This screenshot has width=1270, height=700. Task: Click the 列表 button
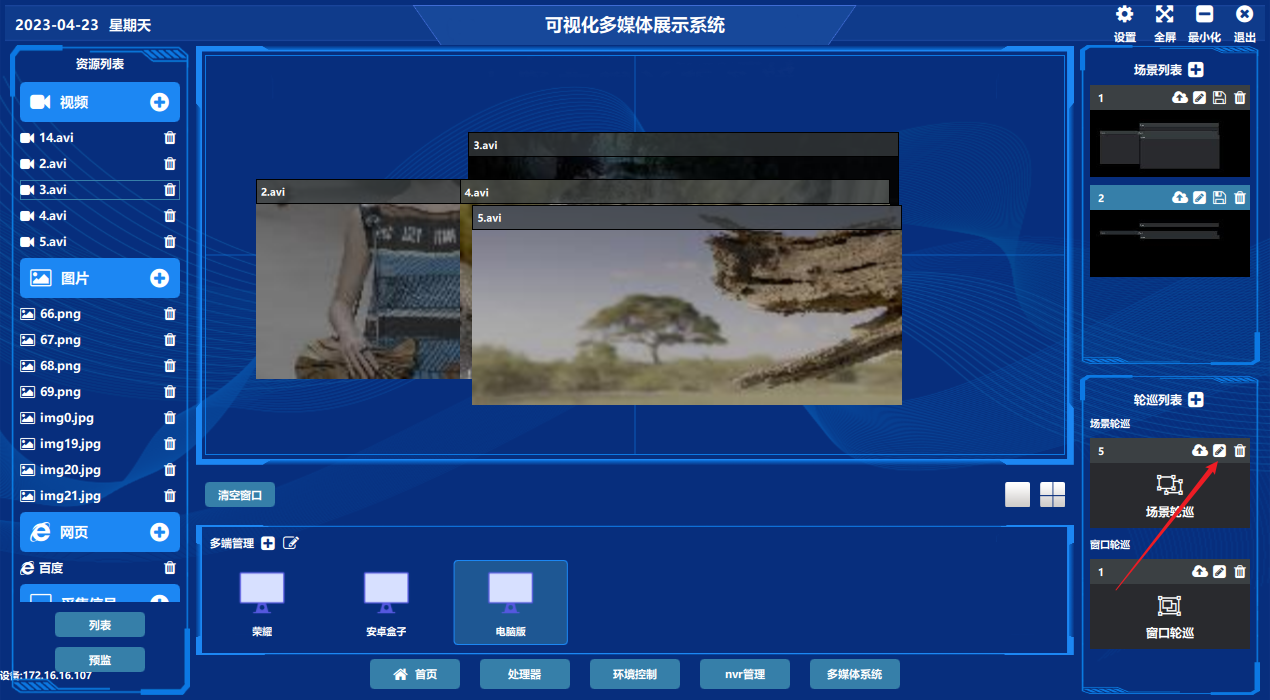(100, 625)
